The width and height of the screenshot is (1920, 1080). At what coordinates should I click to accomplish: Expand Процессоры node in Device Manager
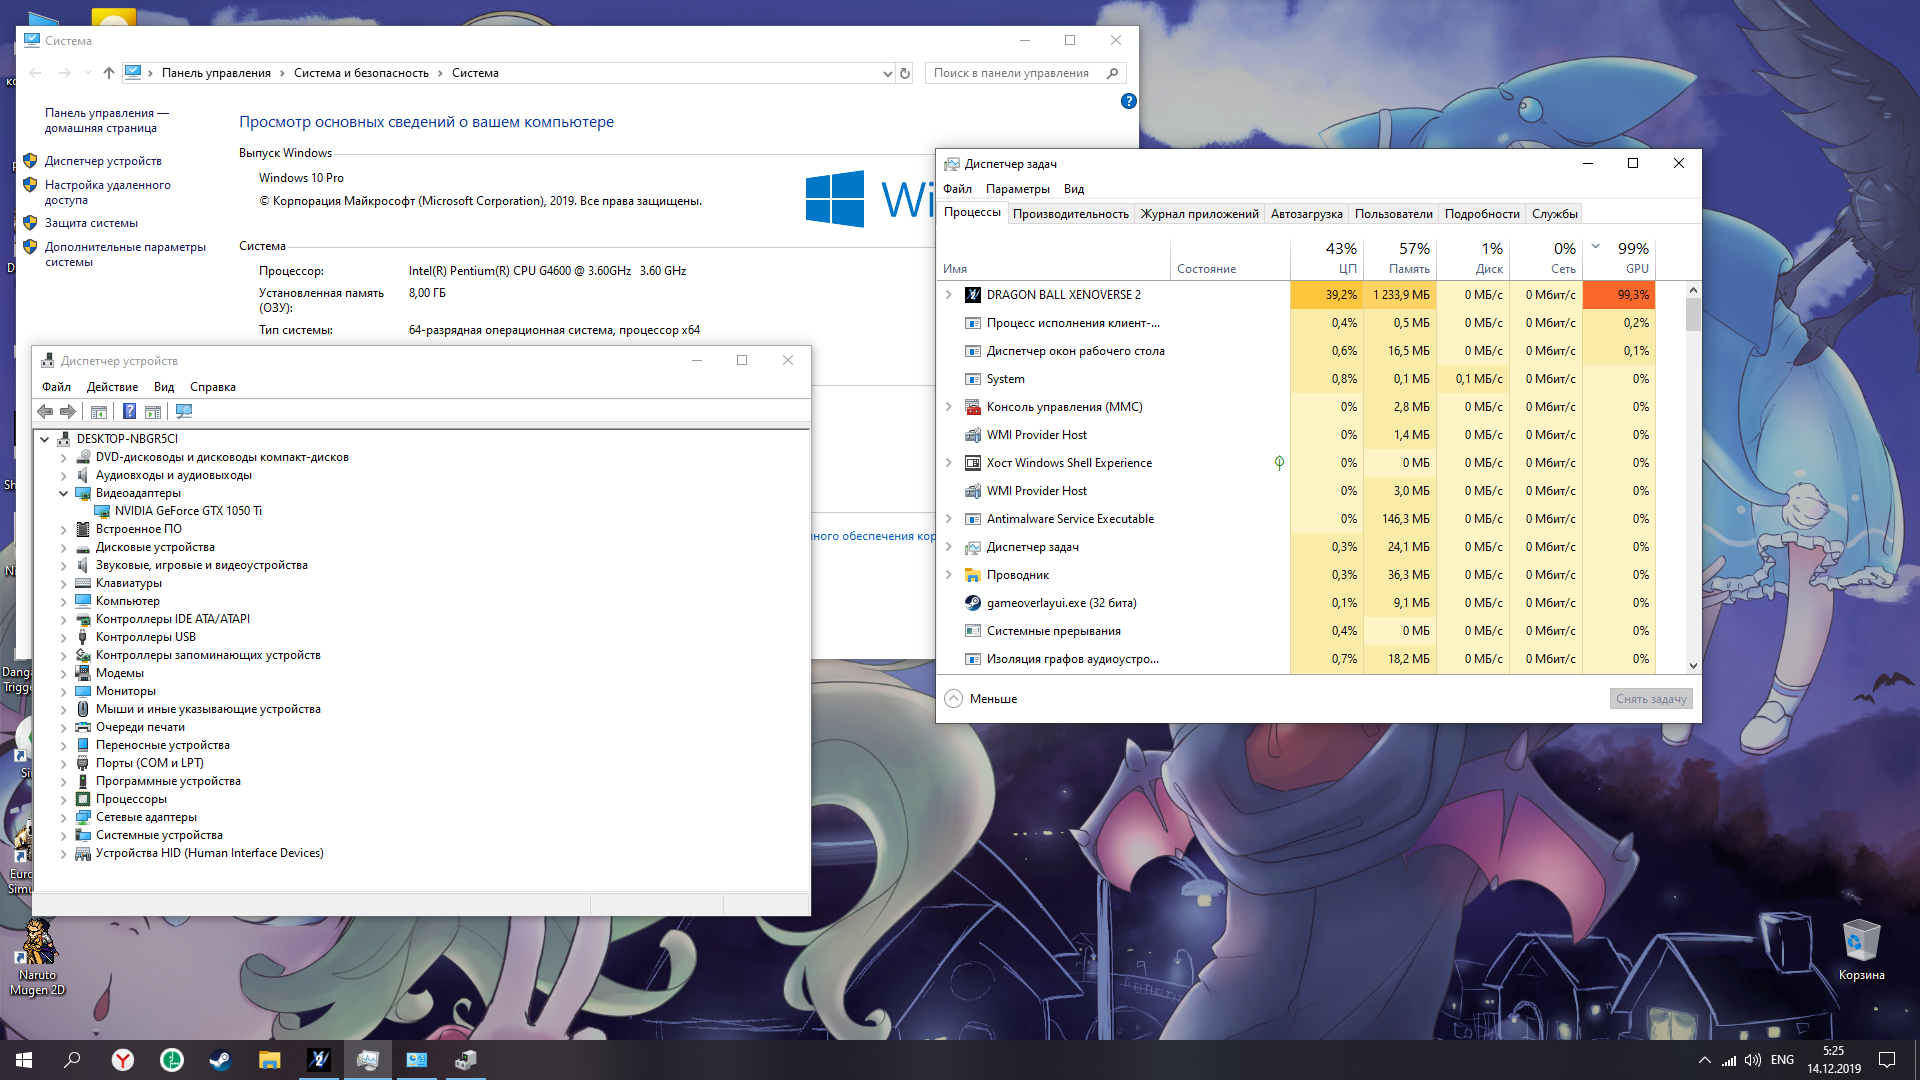click(64, 799)
